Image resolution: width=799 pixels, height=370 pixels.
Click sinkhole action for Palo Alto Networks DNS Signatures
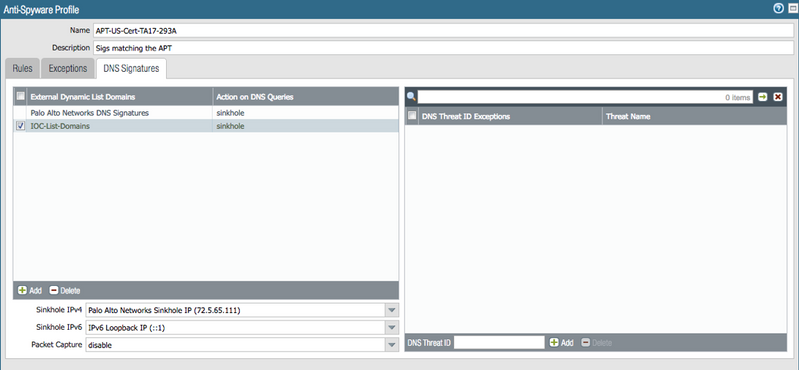coord(230,113)
